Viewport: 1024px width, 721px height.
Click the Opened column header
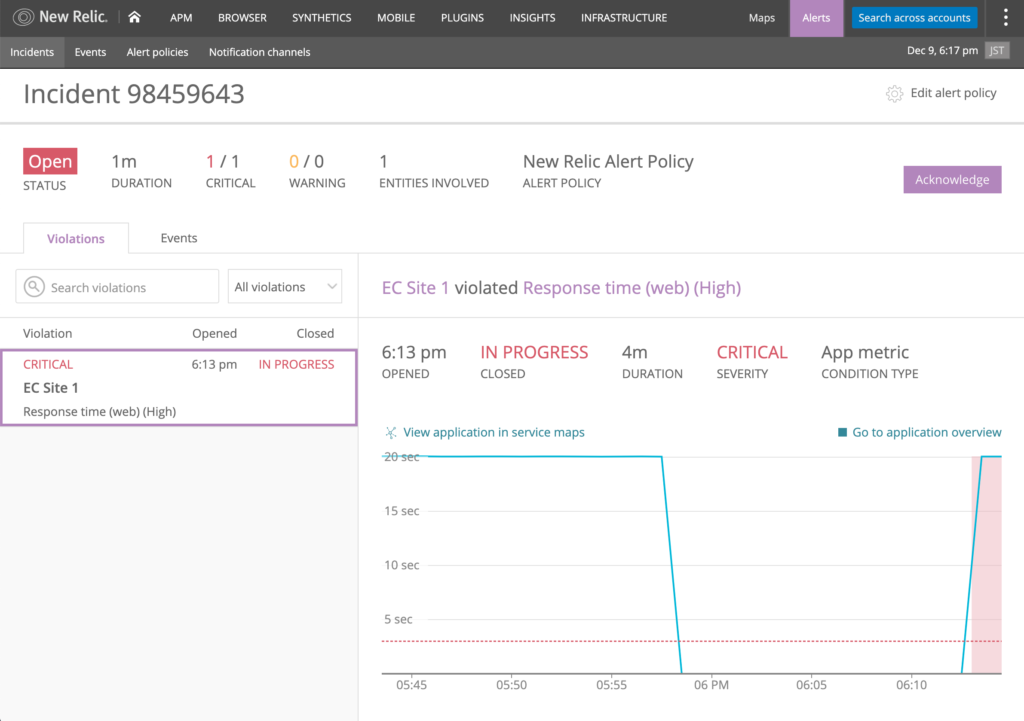point(214,333)
